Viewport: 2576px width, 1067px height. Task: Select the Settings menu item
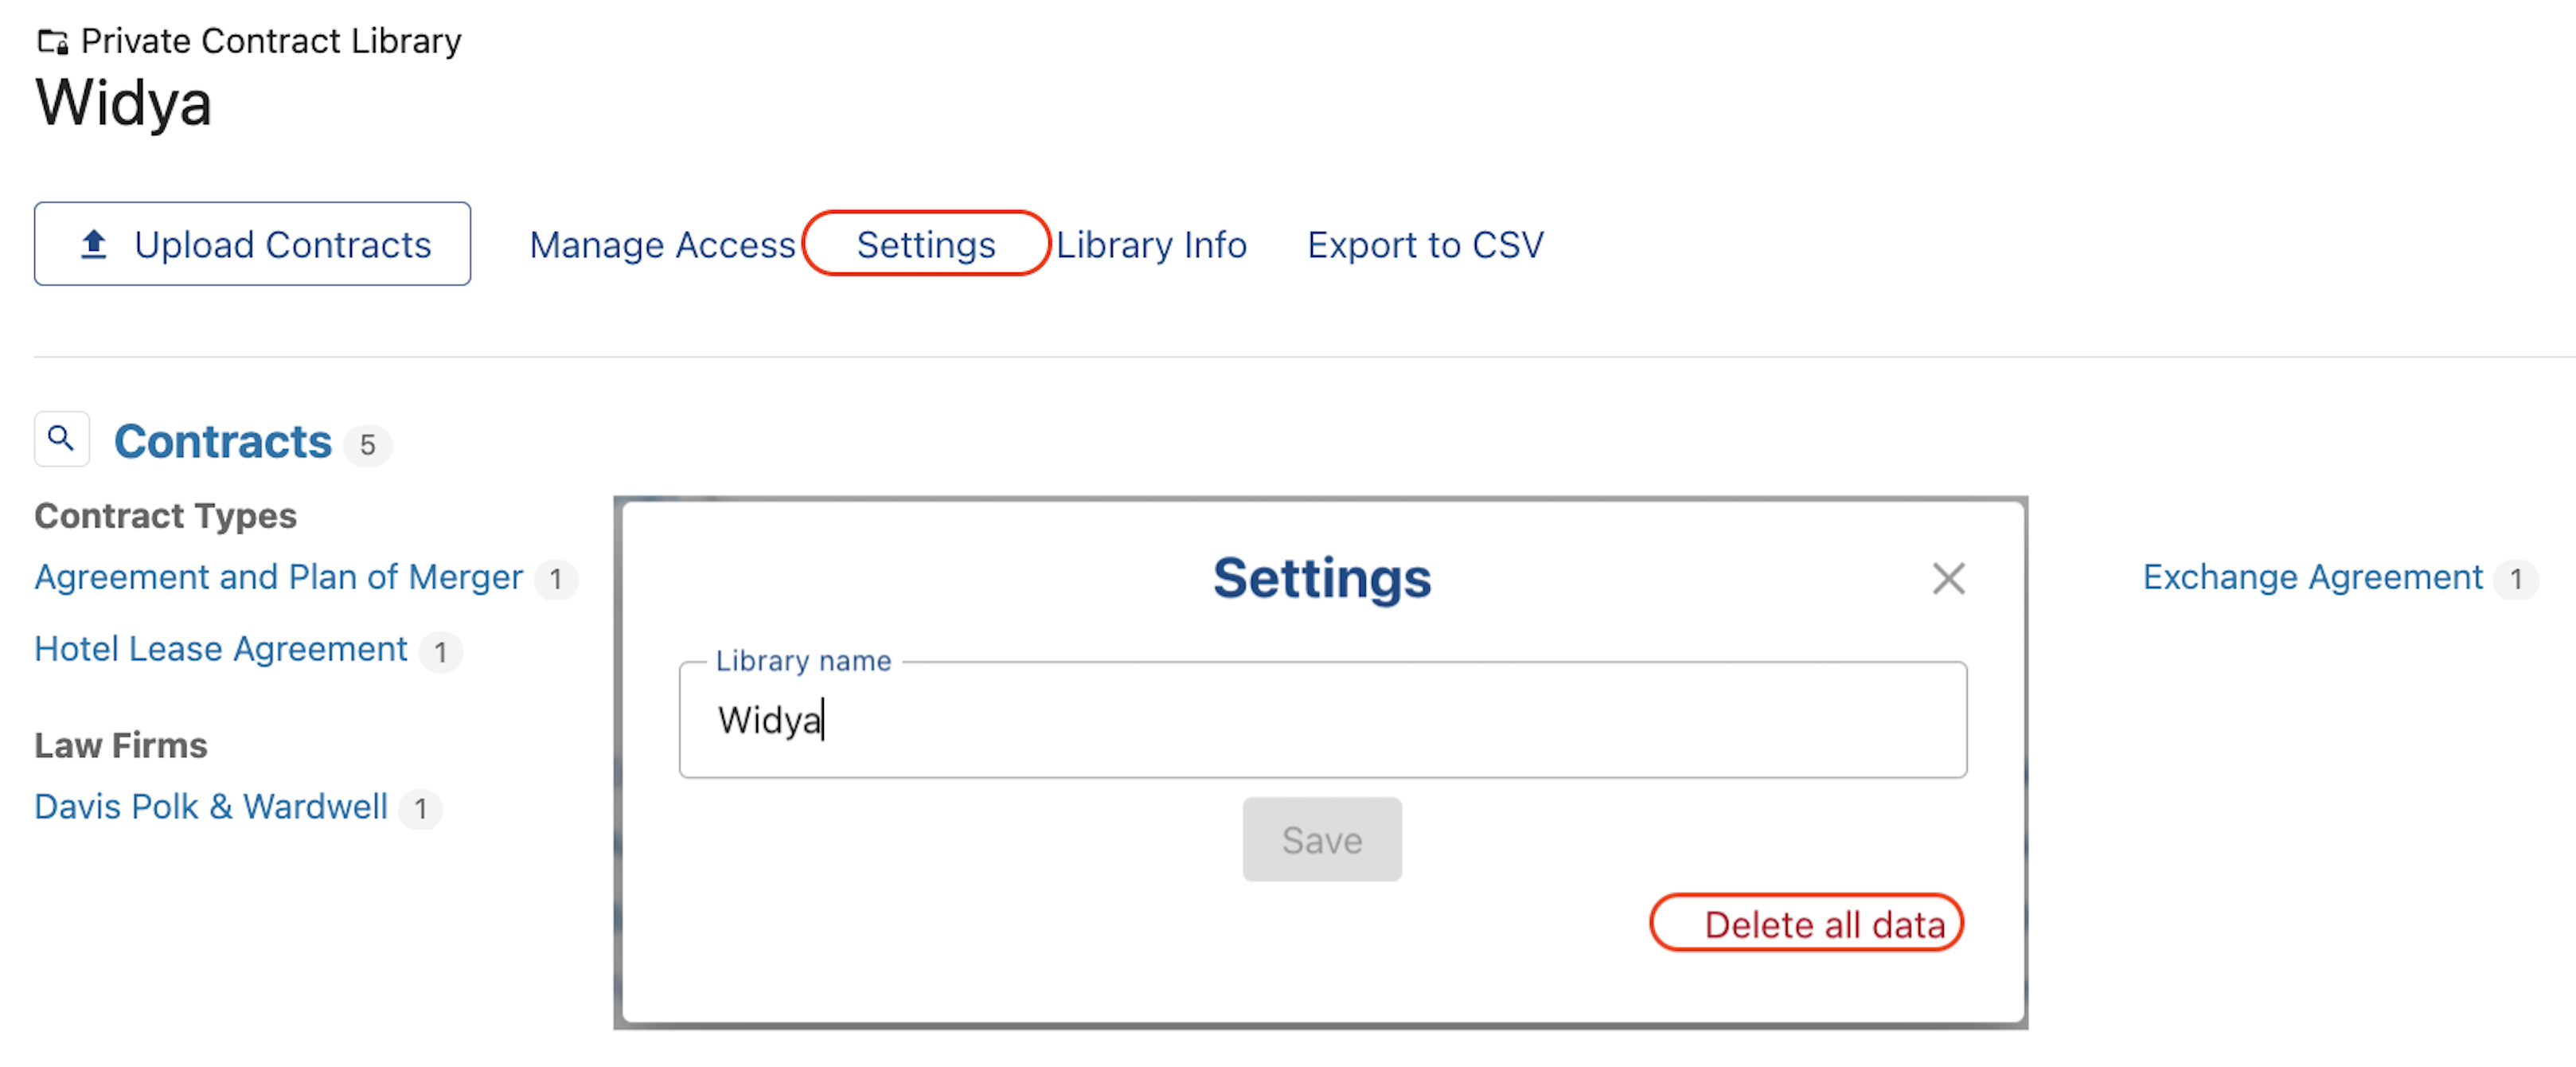coord(926,245)
